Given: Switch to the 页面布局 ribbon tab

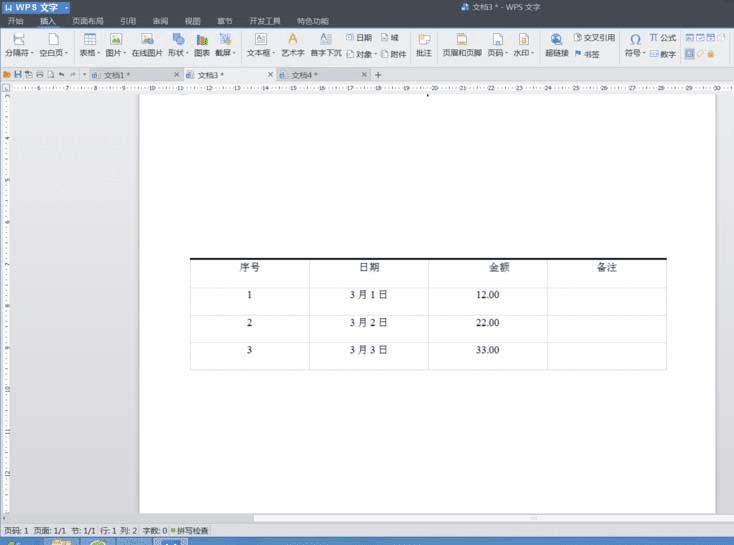Looking at the screenshot, I should (88, 21).
